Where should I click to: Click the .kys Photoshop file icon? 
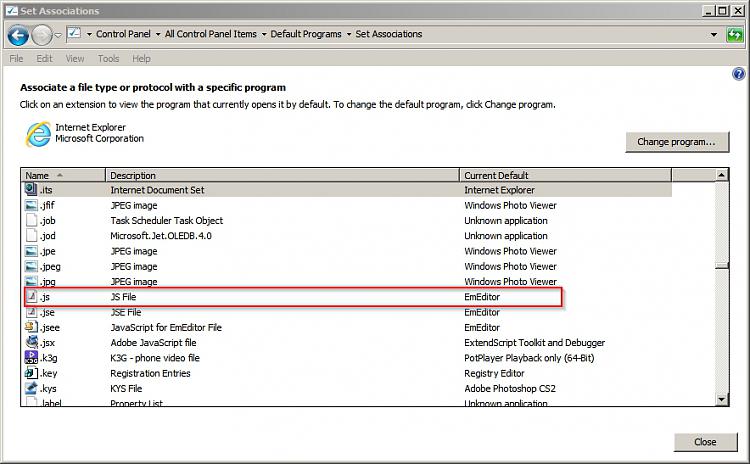coord(31,388)
